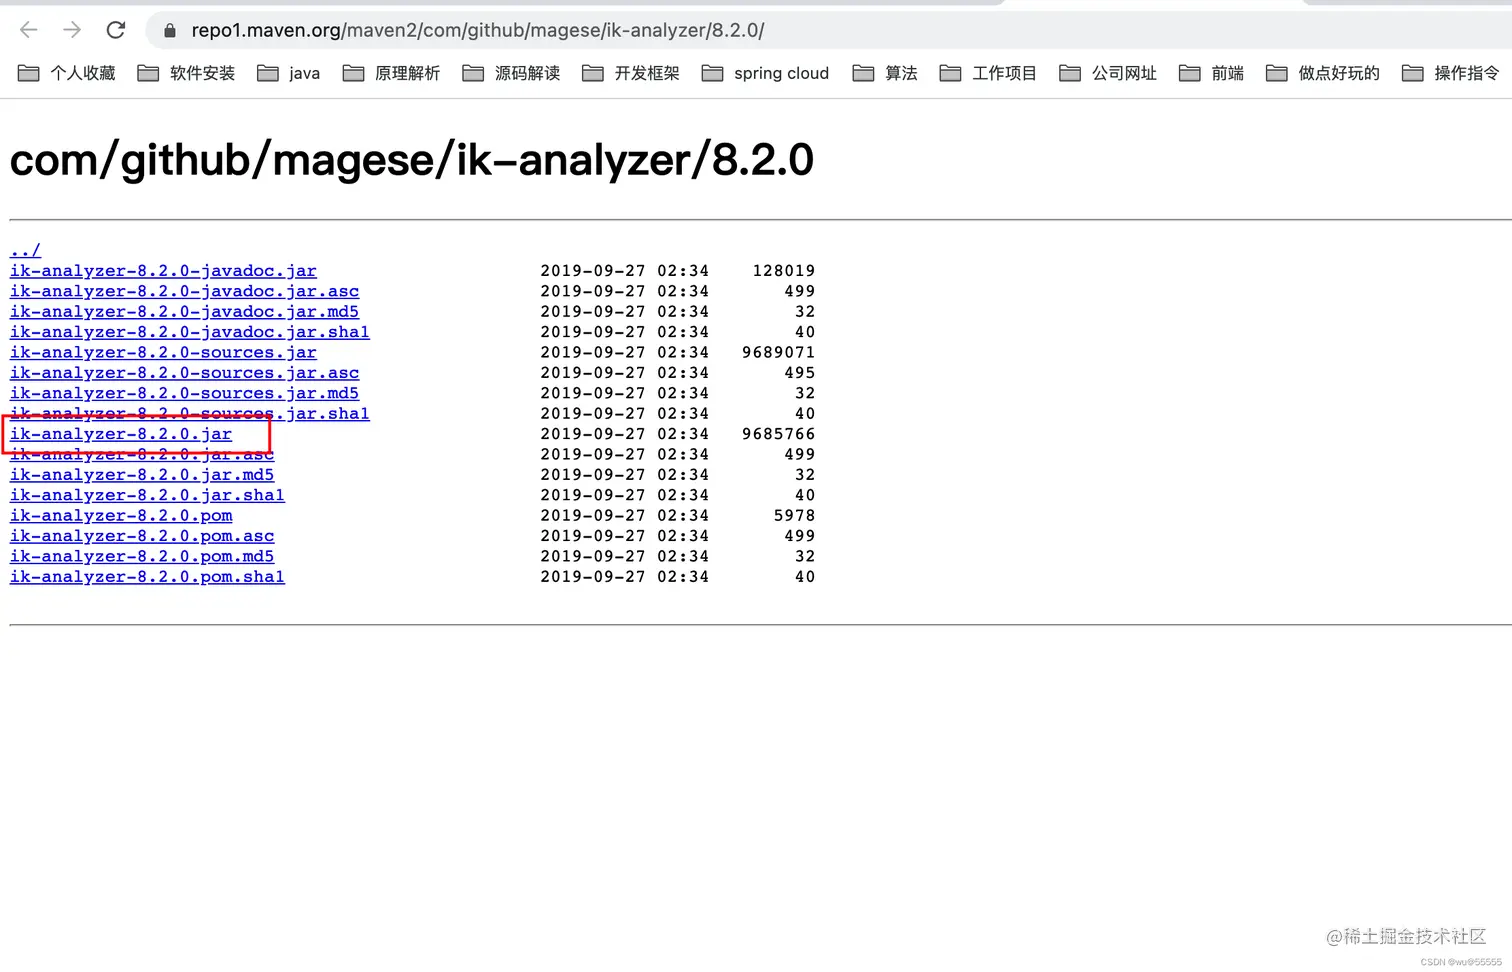
Task: Select file size 495
Action: 799,373
